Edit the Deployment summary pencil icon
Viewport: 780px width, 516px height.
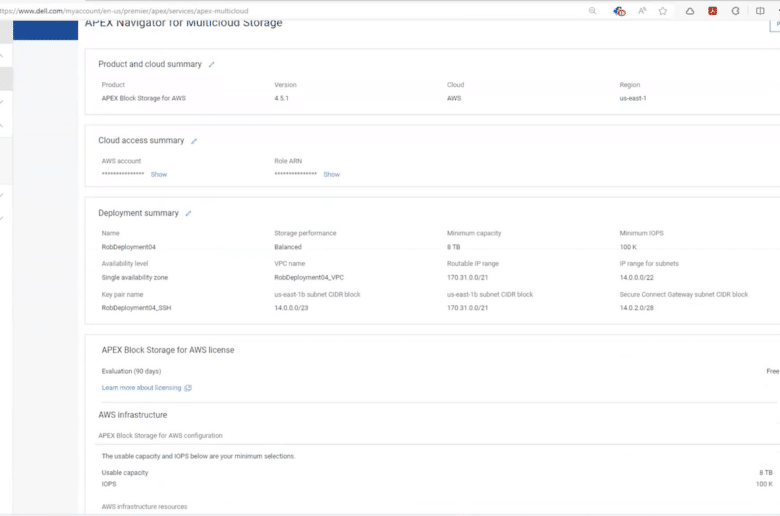(188, 213)
